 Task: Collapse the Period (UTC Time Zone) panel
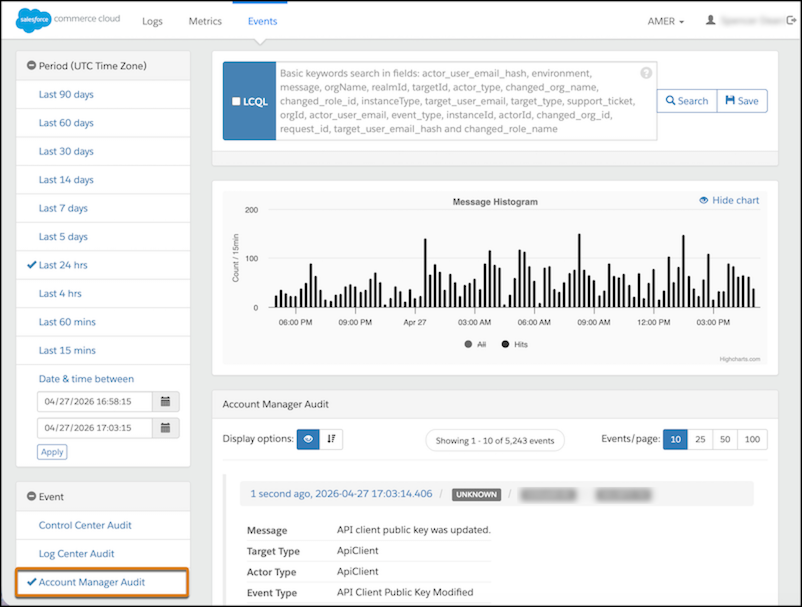point(31,65)
